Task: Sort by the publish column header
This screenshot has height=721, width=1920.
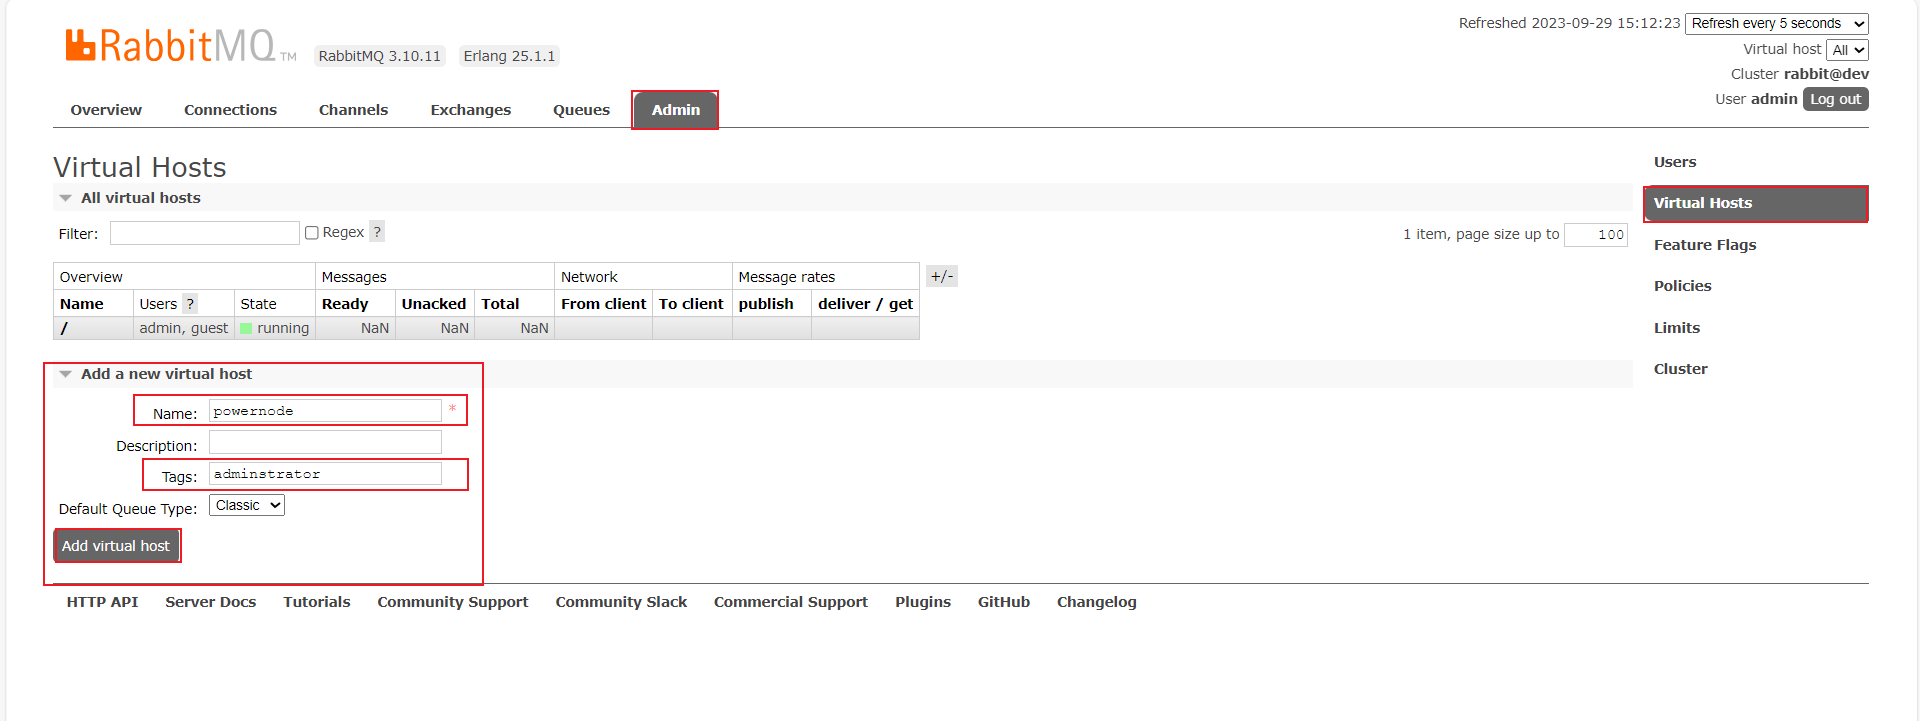Action: (x=766, y=304)
